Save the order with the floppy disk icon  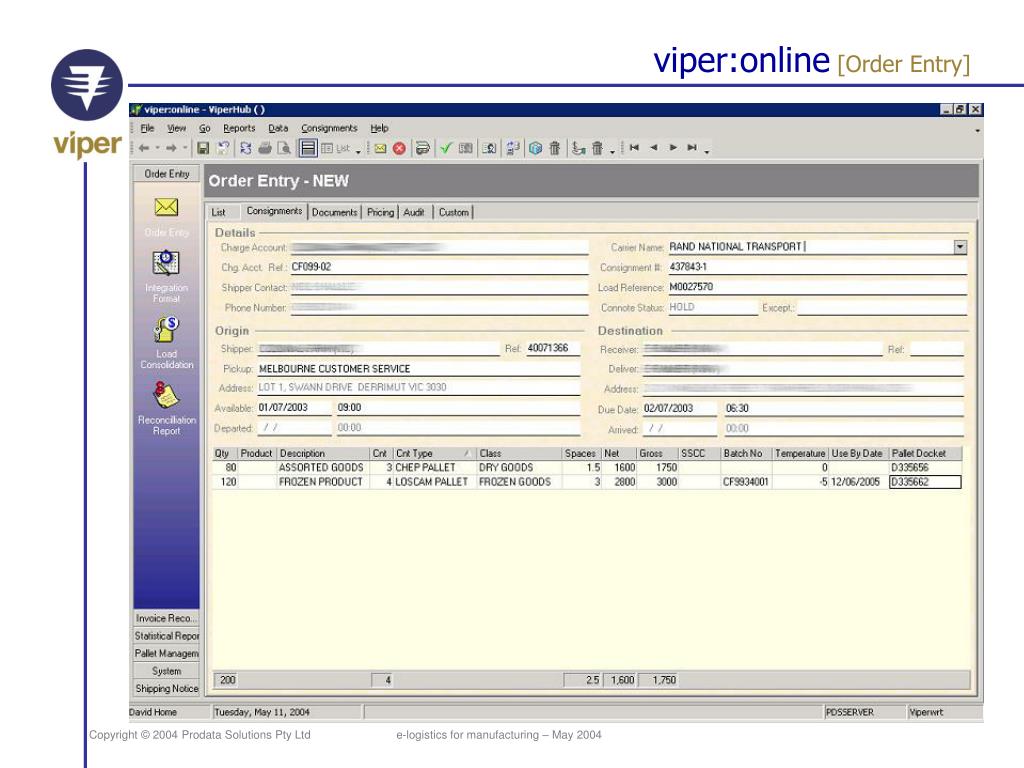point(203,148)
